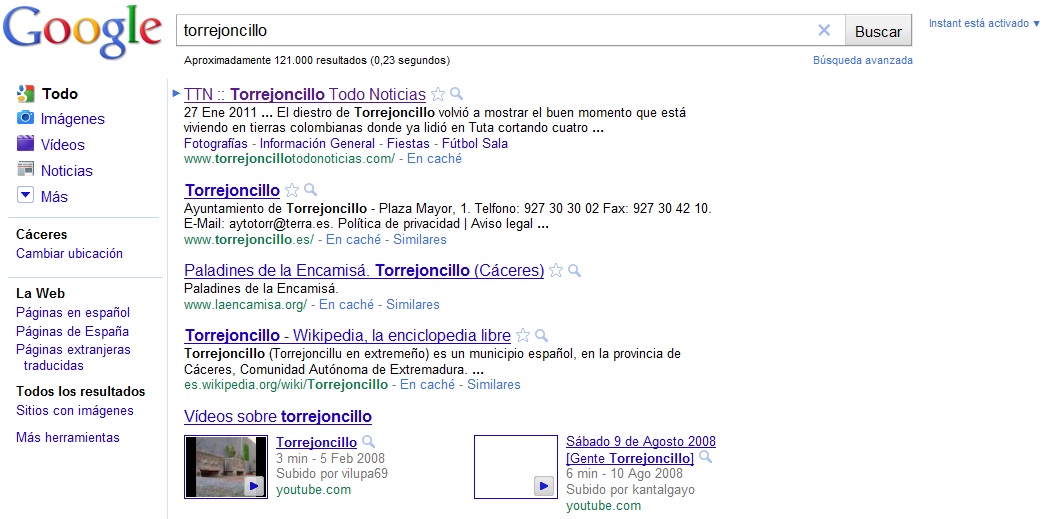
Task: Open En caché for torrejoncillotodonoticias.com
Action: [435, 159]
